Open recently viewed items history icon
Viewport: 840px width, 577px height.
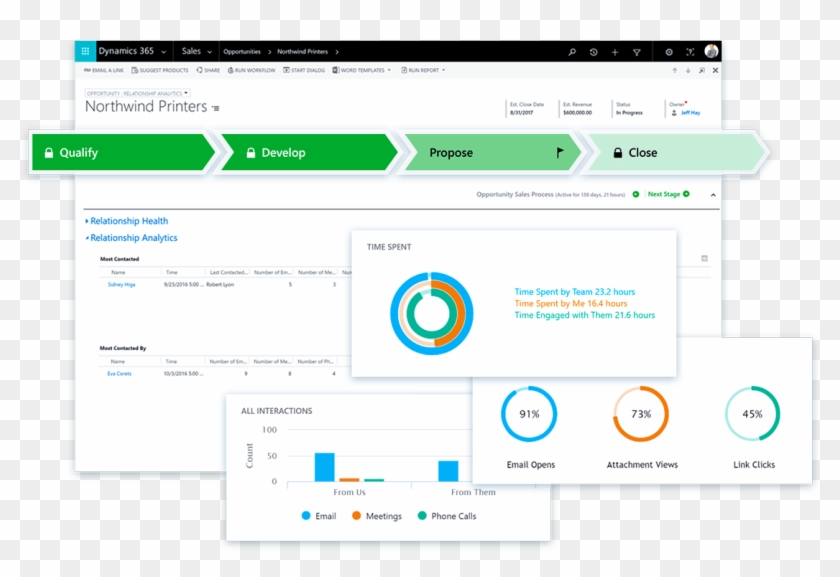(x=594, y=52)
